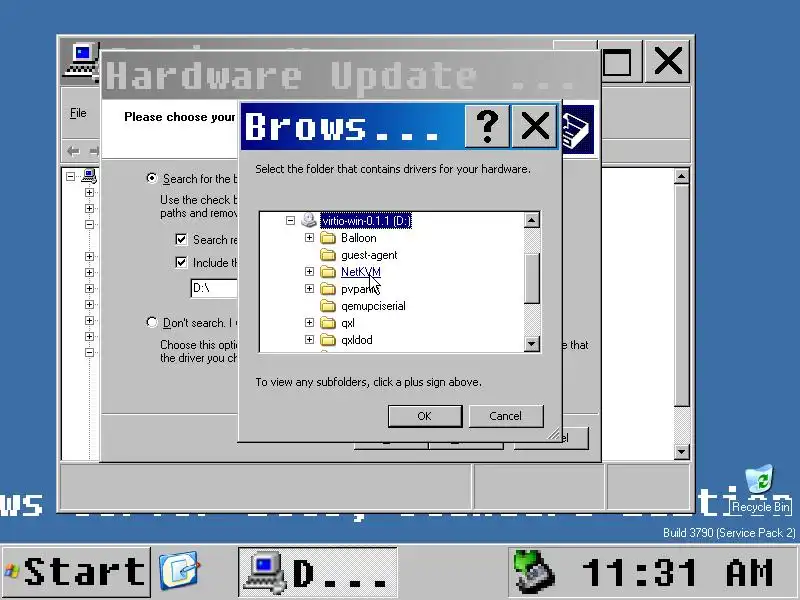This screenshot has width=800, height=600.
Task: Click the taskbar clock showing 11:31 AM
Action: [678, 572]
